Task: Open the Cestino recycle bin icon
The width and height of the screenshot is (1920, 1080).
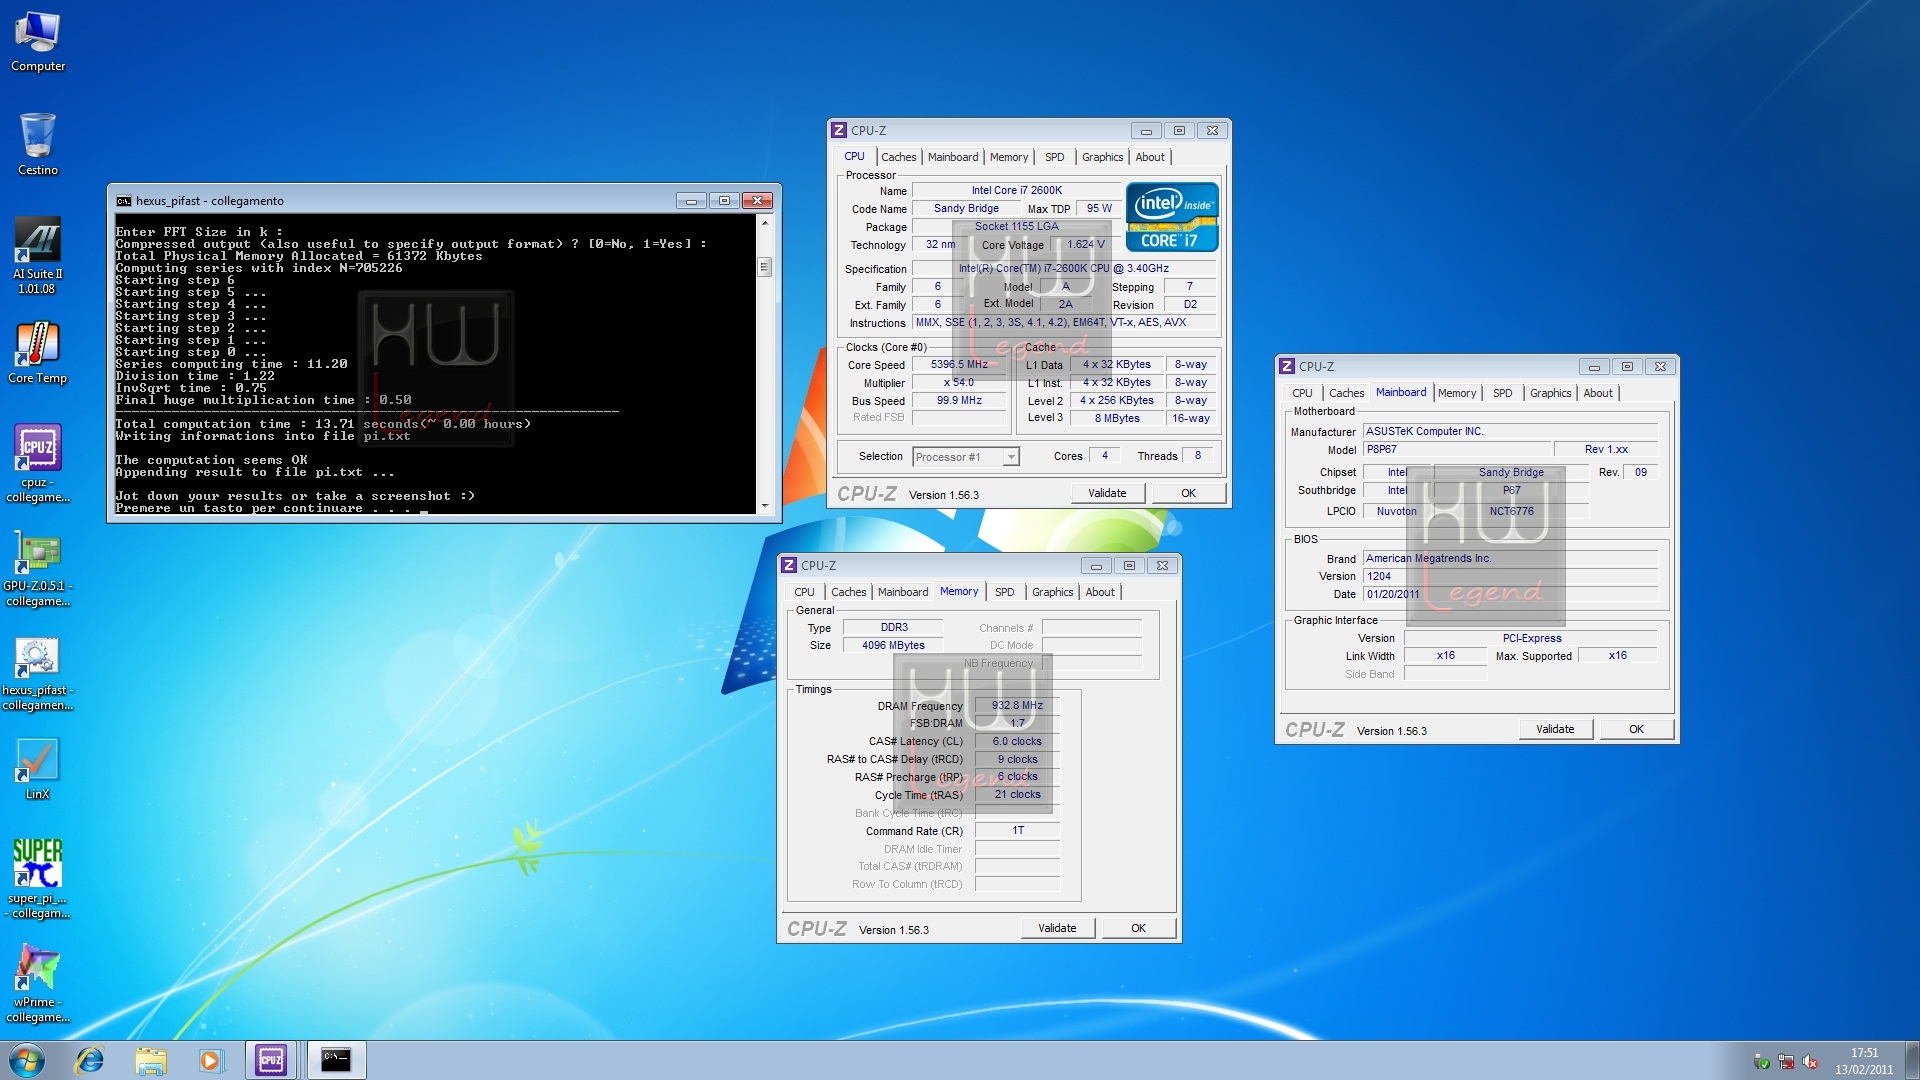Action: pyautogui.click(x=37, y=145)
